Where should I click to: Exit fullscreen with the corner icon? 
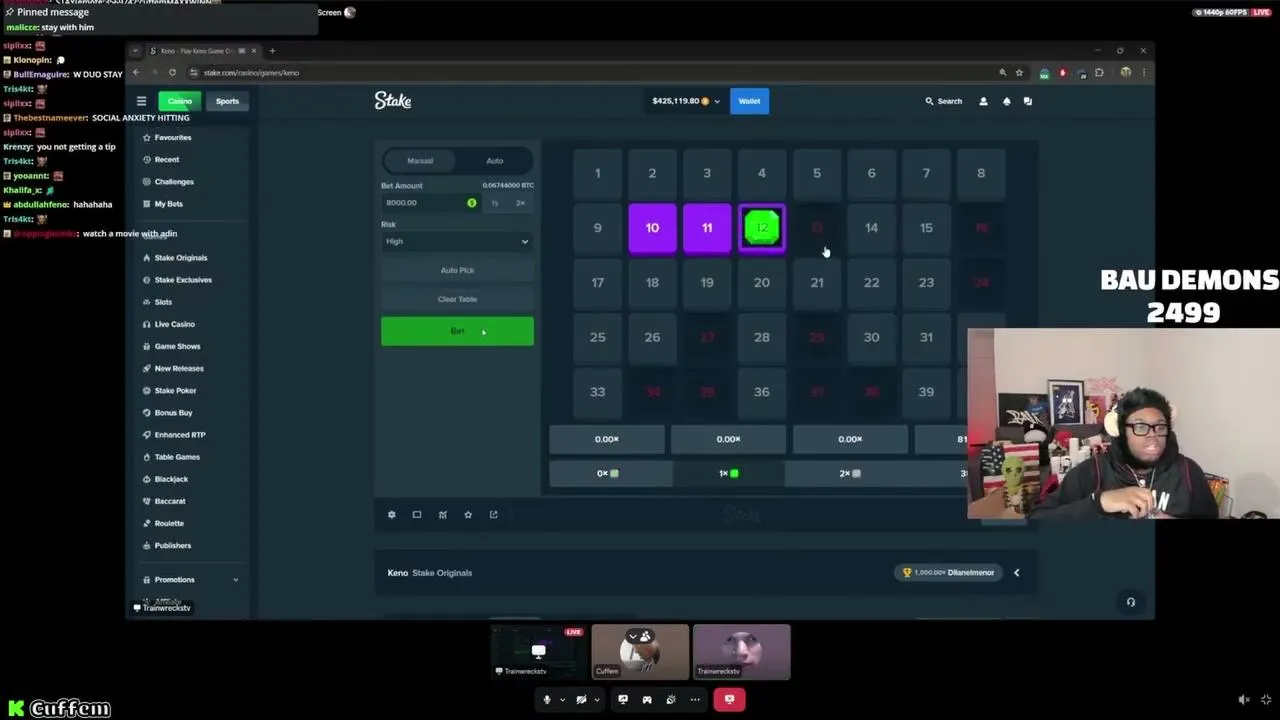coord(1266,700)
